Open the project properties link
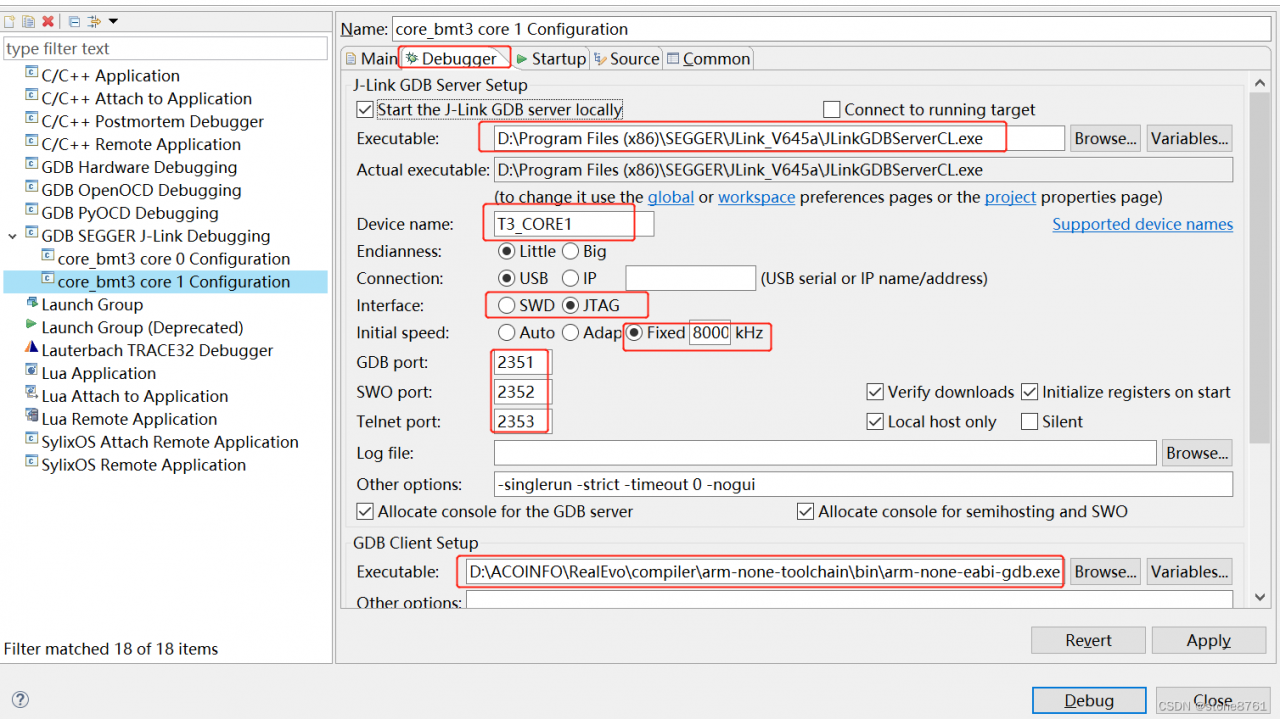The height and width of the screenshot is (719, 1280). pos(1011,197)
